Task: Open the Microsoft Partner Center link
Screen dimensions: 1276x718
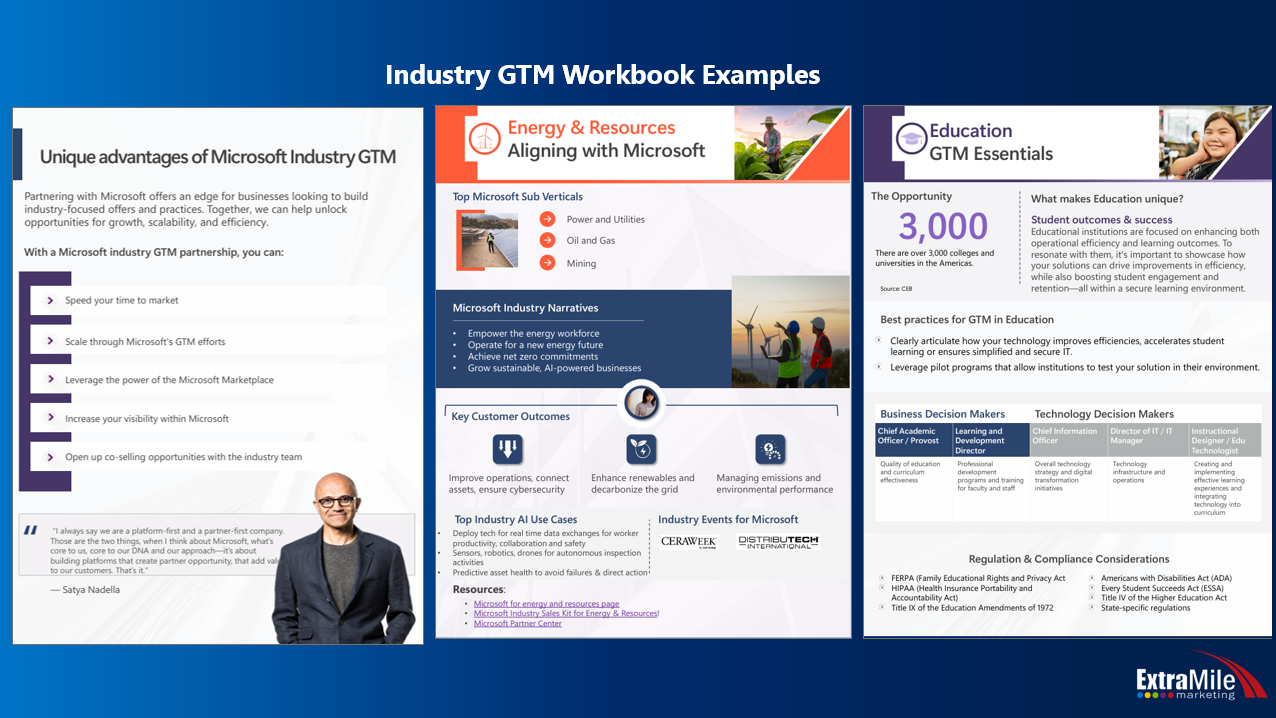Action: [518, 623]
